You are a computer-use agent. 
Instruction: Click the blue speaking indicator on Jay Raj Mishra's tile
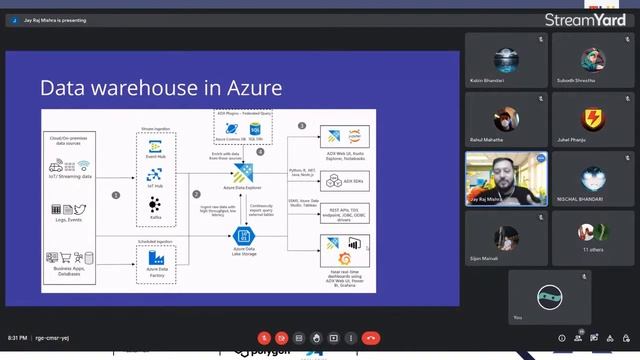click(541, 158)
